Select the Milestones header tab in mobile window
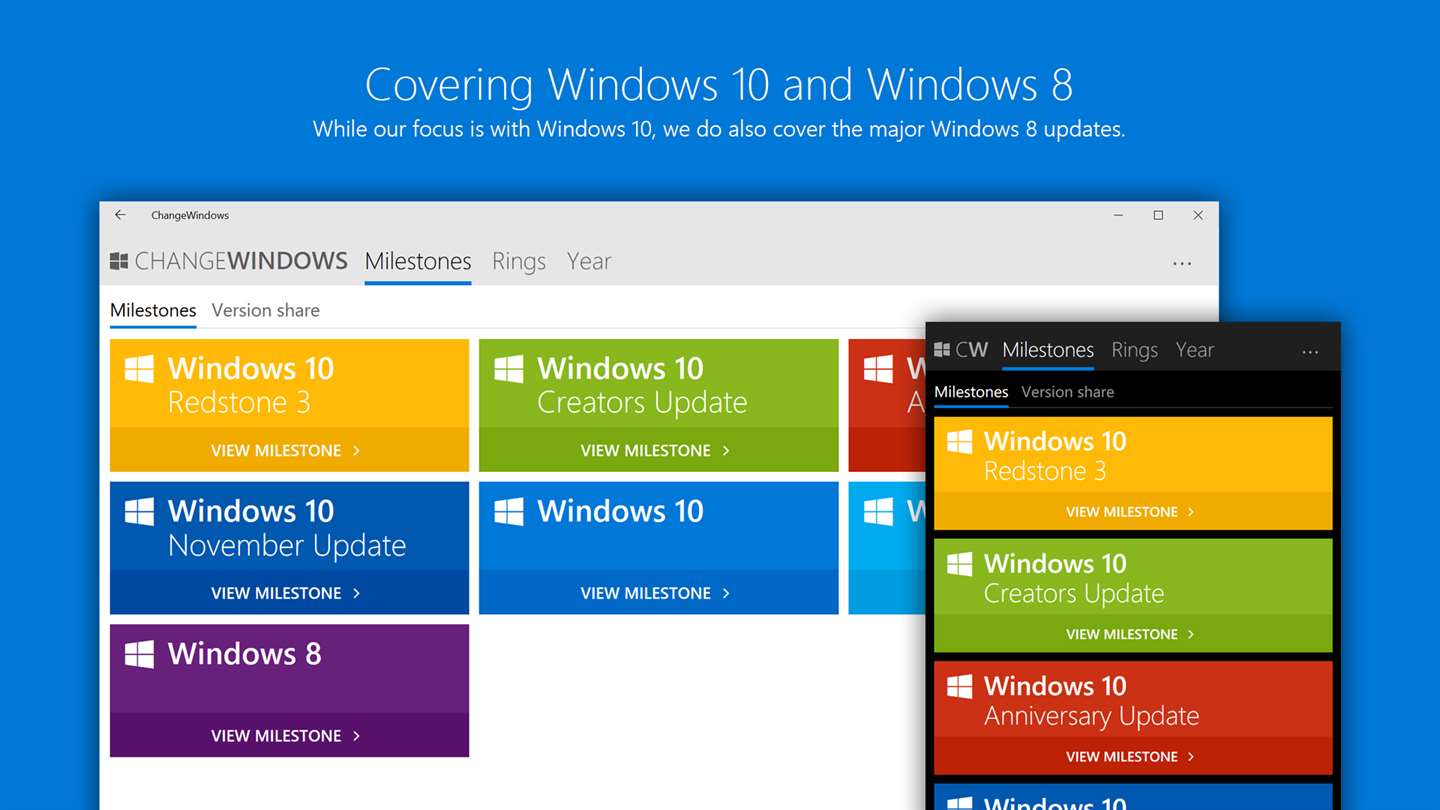The image size is (1440, 810). point(1048,350)
